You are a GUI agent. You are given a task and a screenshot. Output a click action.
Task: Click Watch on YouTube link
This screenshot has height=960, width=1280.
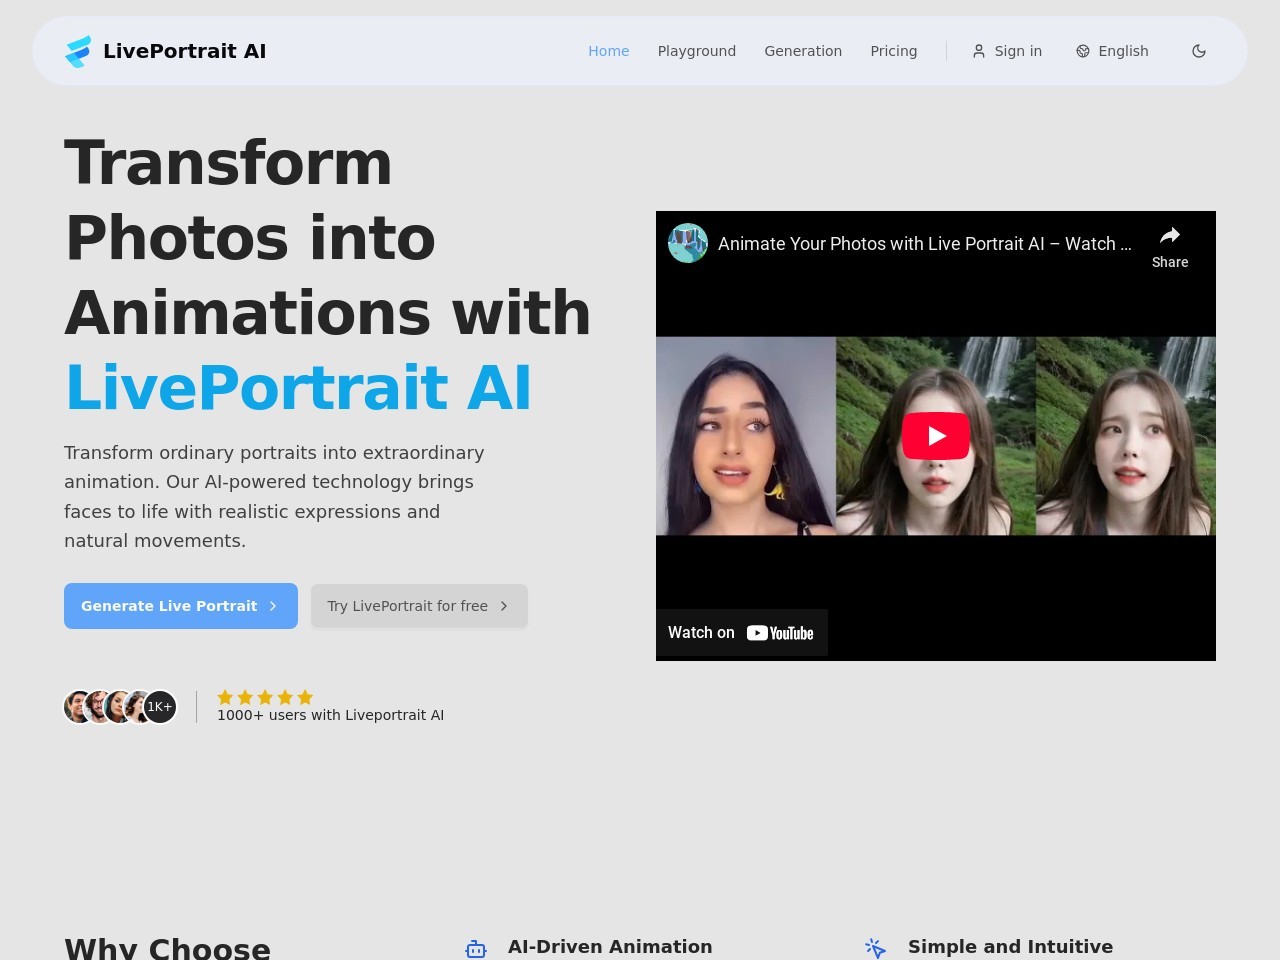pyautogui.click(x=741, y=633)
